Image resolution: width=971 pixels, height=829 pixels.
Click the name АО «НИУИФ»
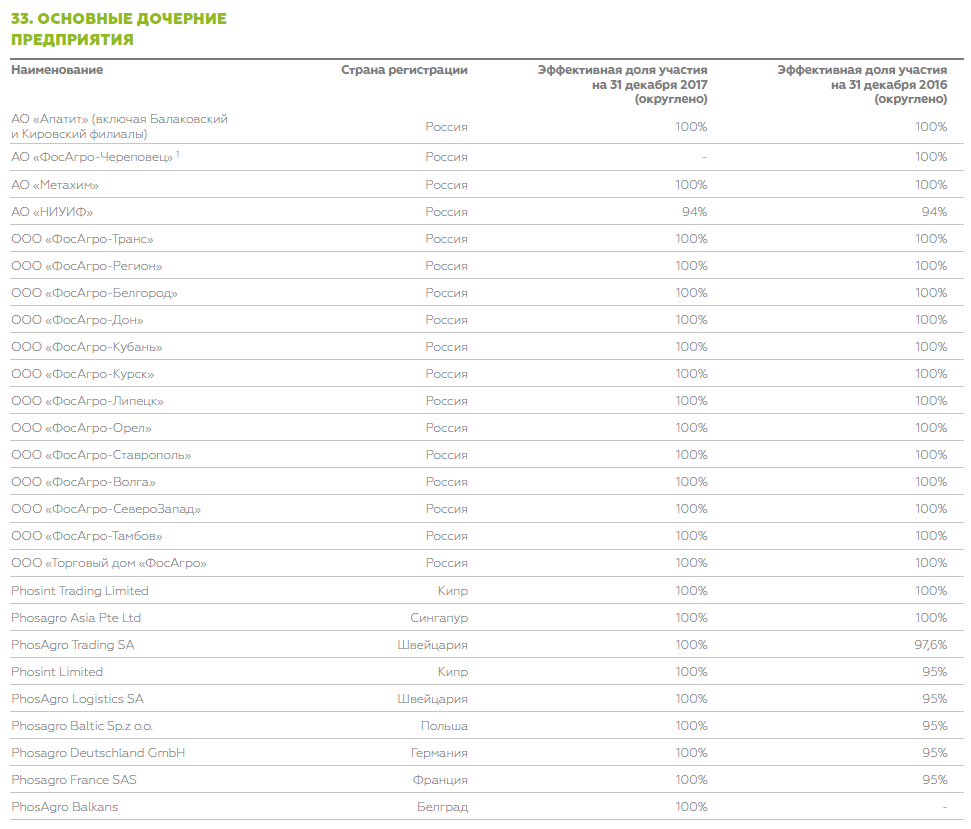(52, 212)
